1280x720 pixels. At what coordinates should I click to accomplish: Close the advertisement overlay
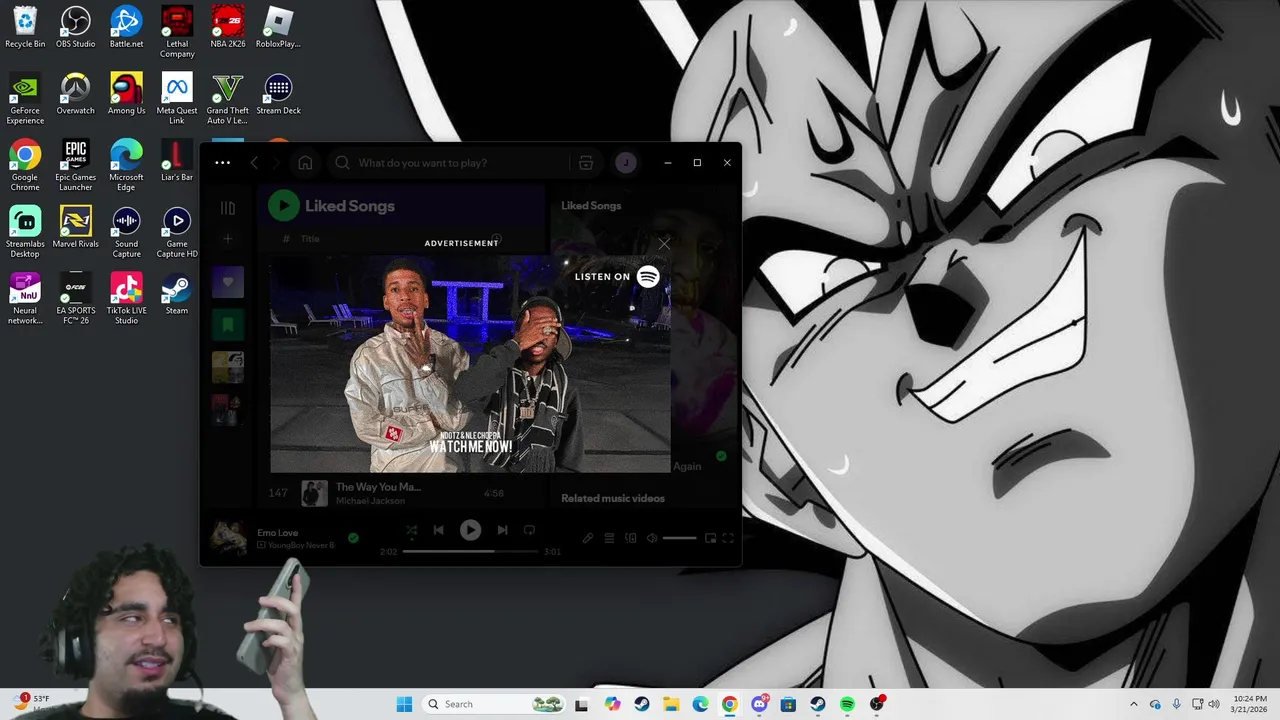(664, 243)
